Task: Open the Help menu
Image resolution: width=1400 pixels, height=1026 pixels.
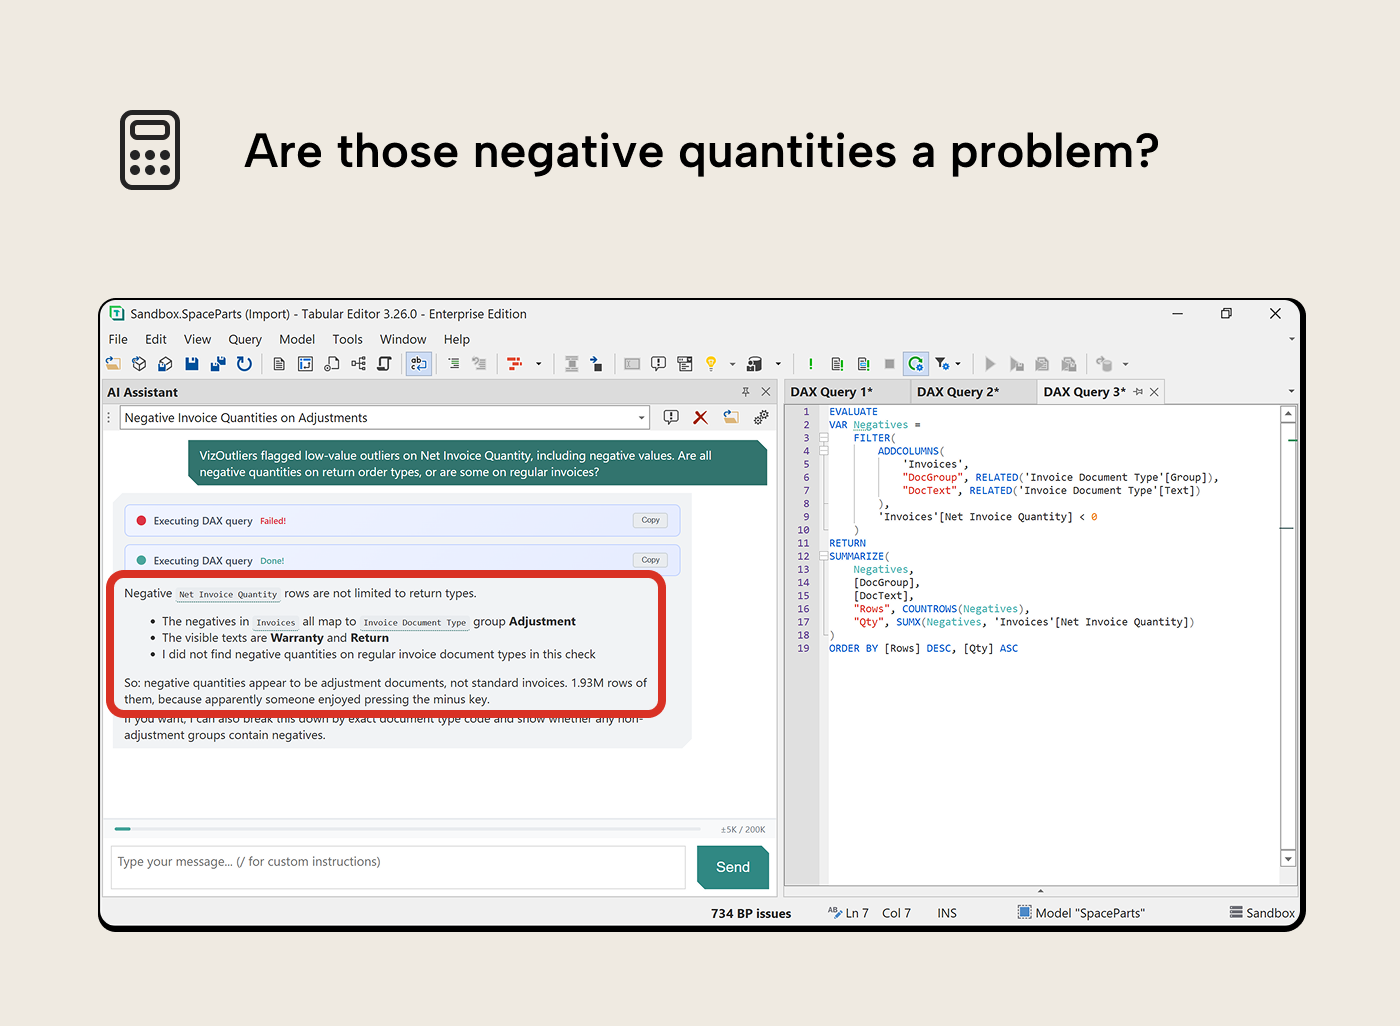Action: click(x=457, y=340)
